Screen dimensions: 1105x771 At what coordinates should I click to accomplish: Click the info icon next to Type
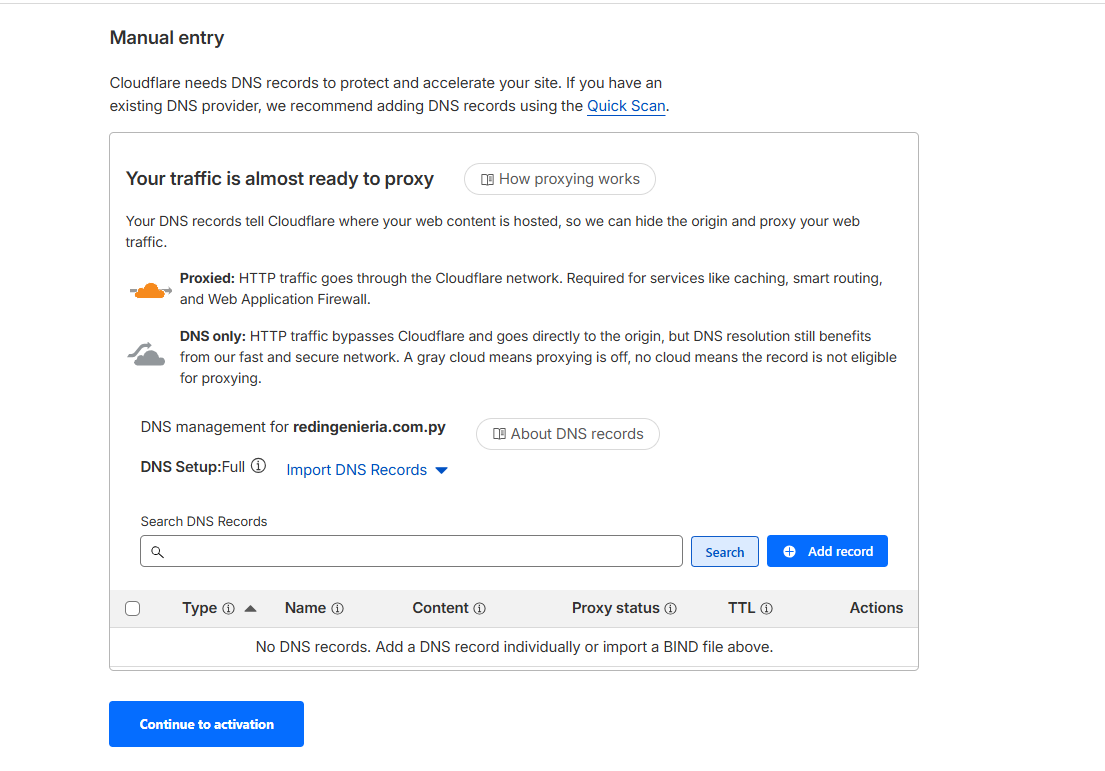pyautogui.click(x=228, y=609)
